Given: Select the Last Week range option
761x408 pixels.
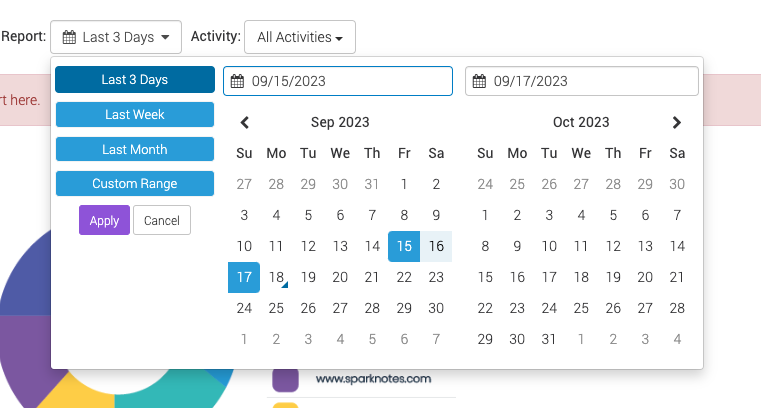Looking at the screenshot, I should pos(135,114).
